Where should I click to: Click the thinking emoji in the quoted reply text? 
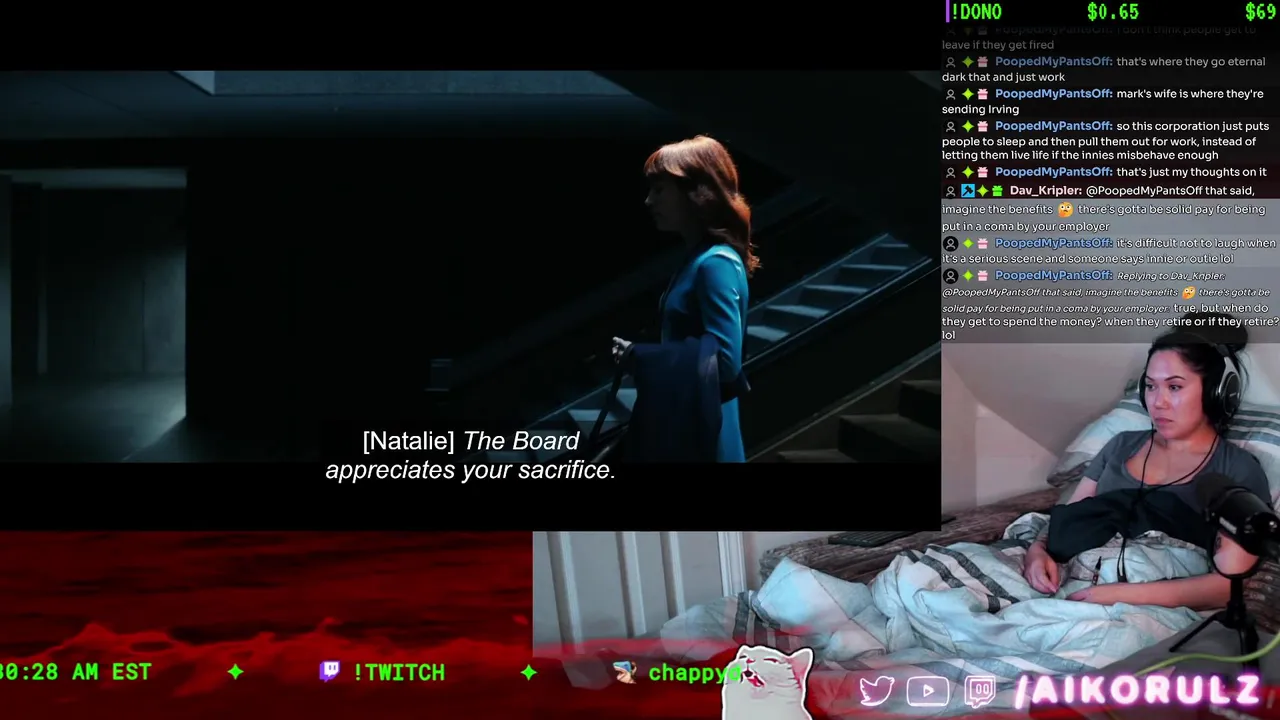point(1188,292)
